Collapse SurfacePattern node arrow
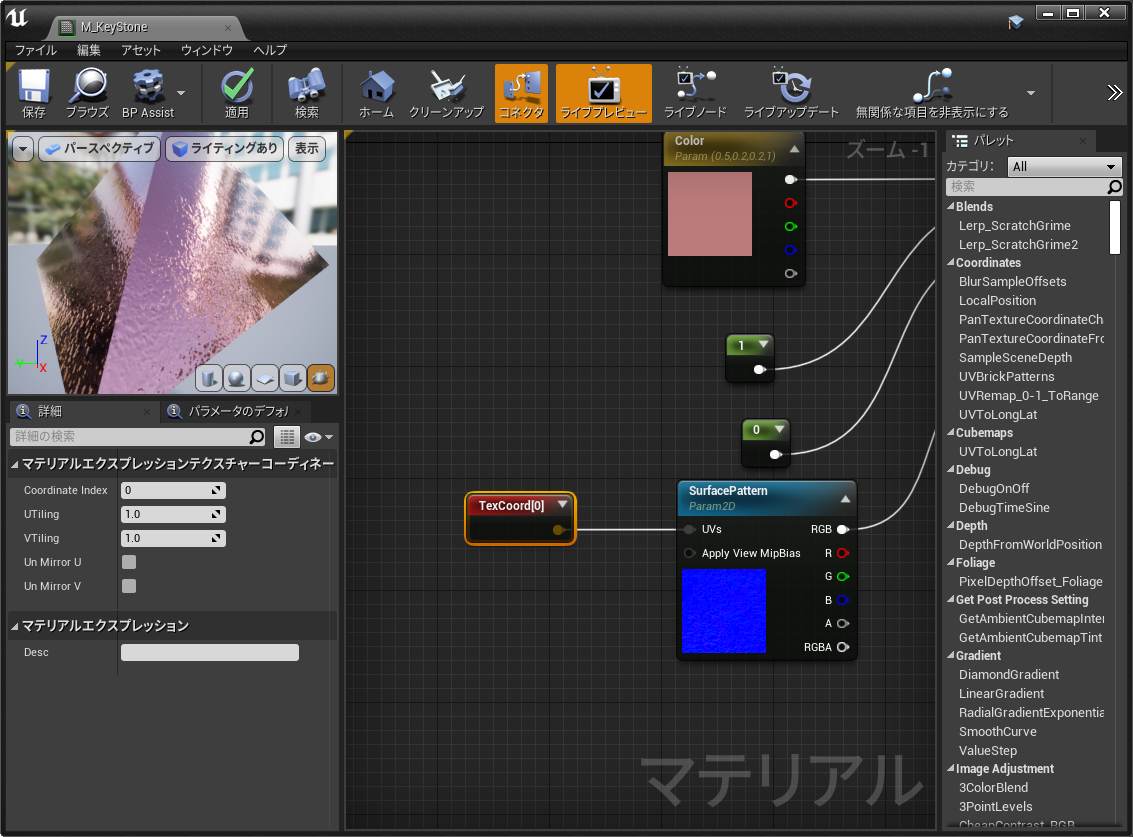 [x=845, y=499]
